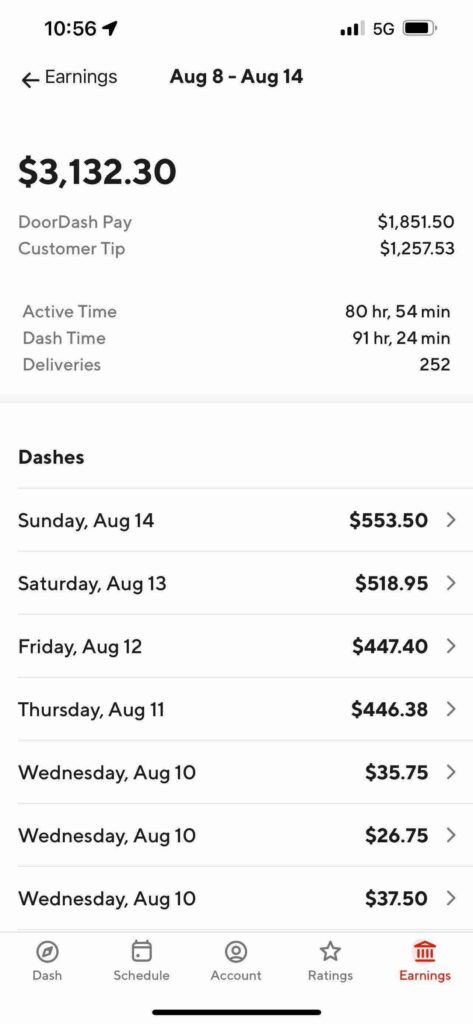473x1024 pixels.
Task: Tap the back arrow beside Earnings
Action: (x=31, y=80)
